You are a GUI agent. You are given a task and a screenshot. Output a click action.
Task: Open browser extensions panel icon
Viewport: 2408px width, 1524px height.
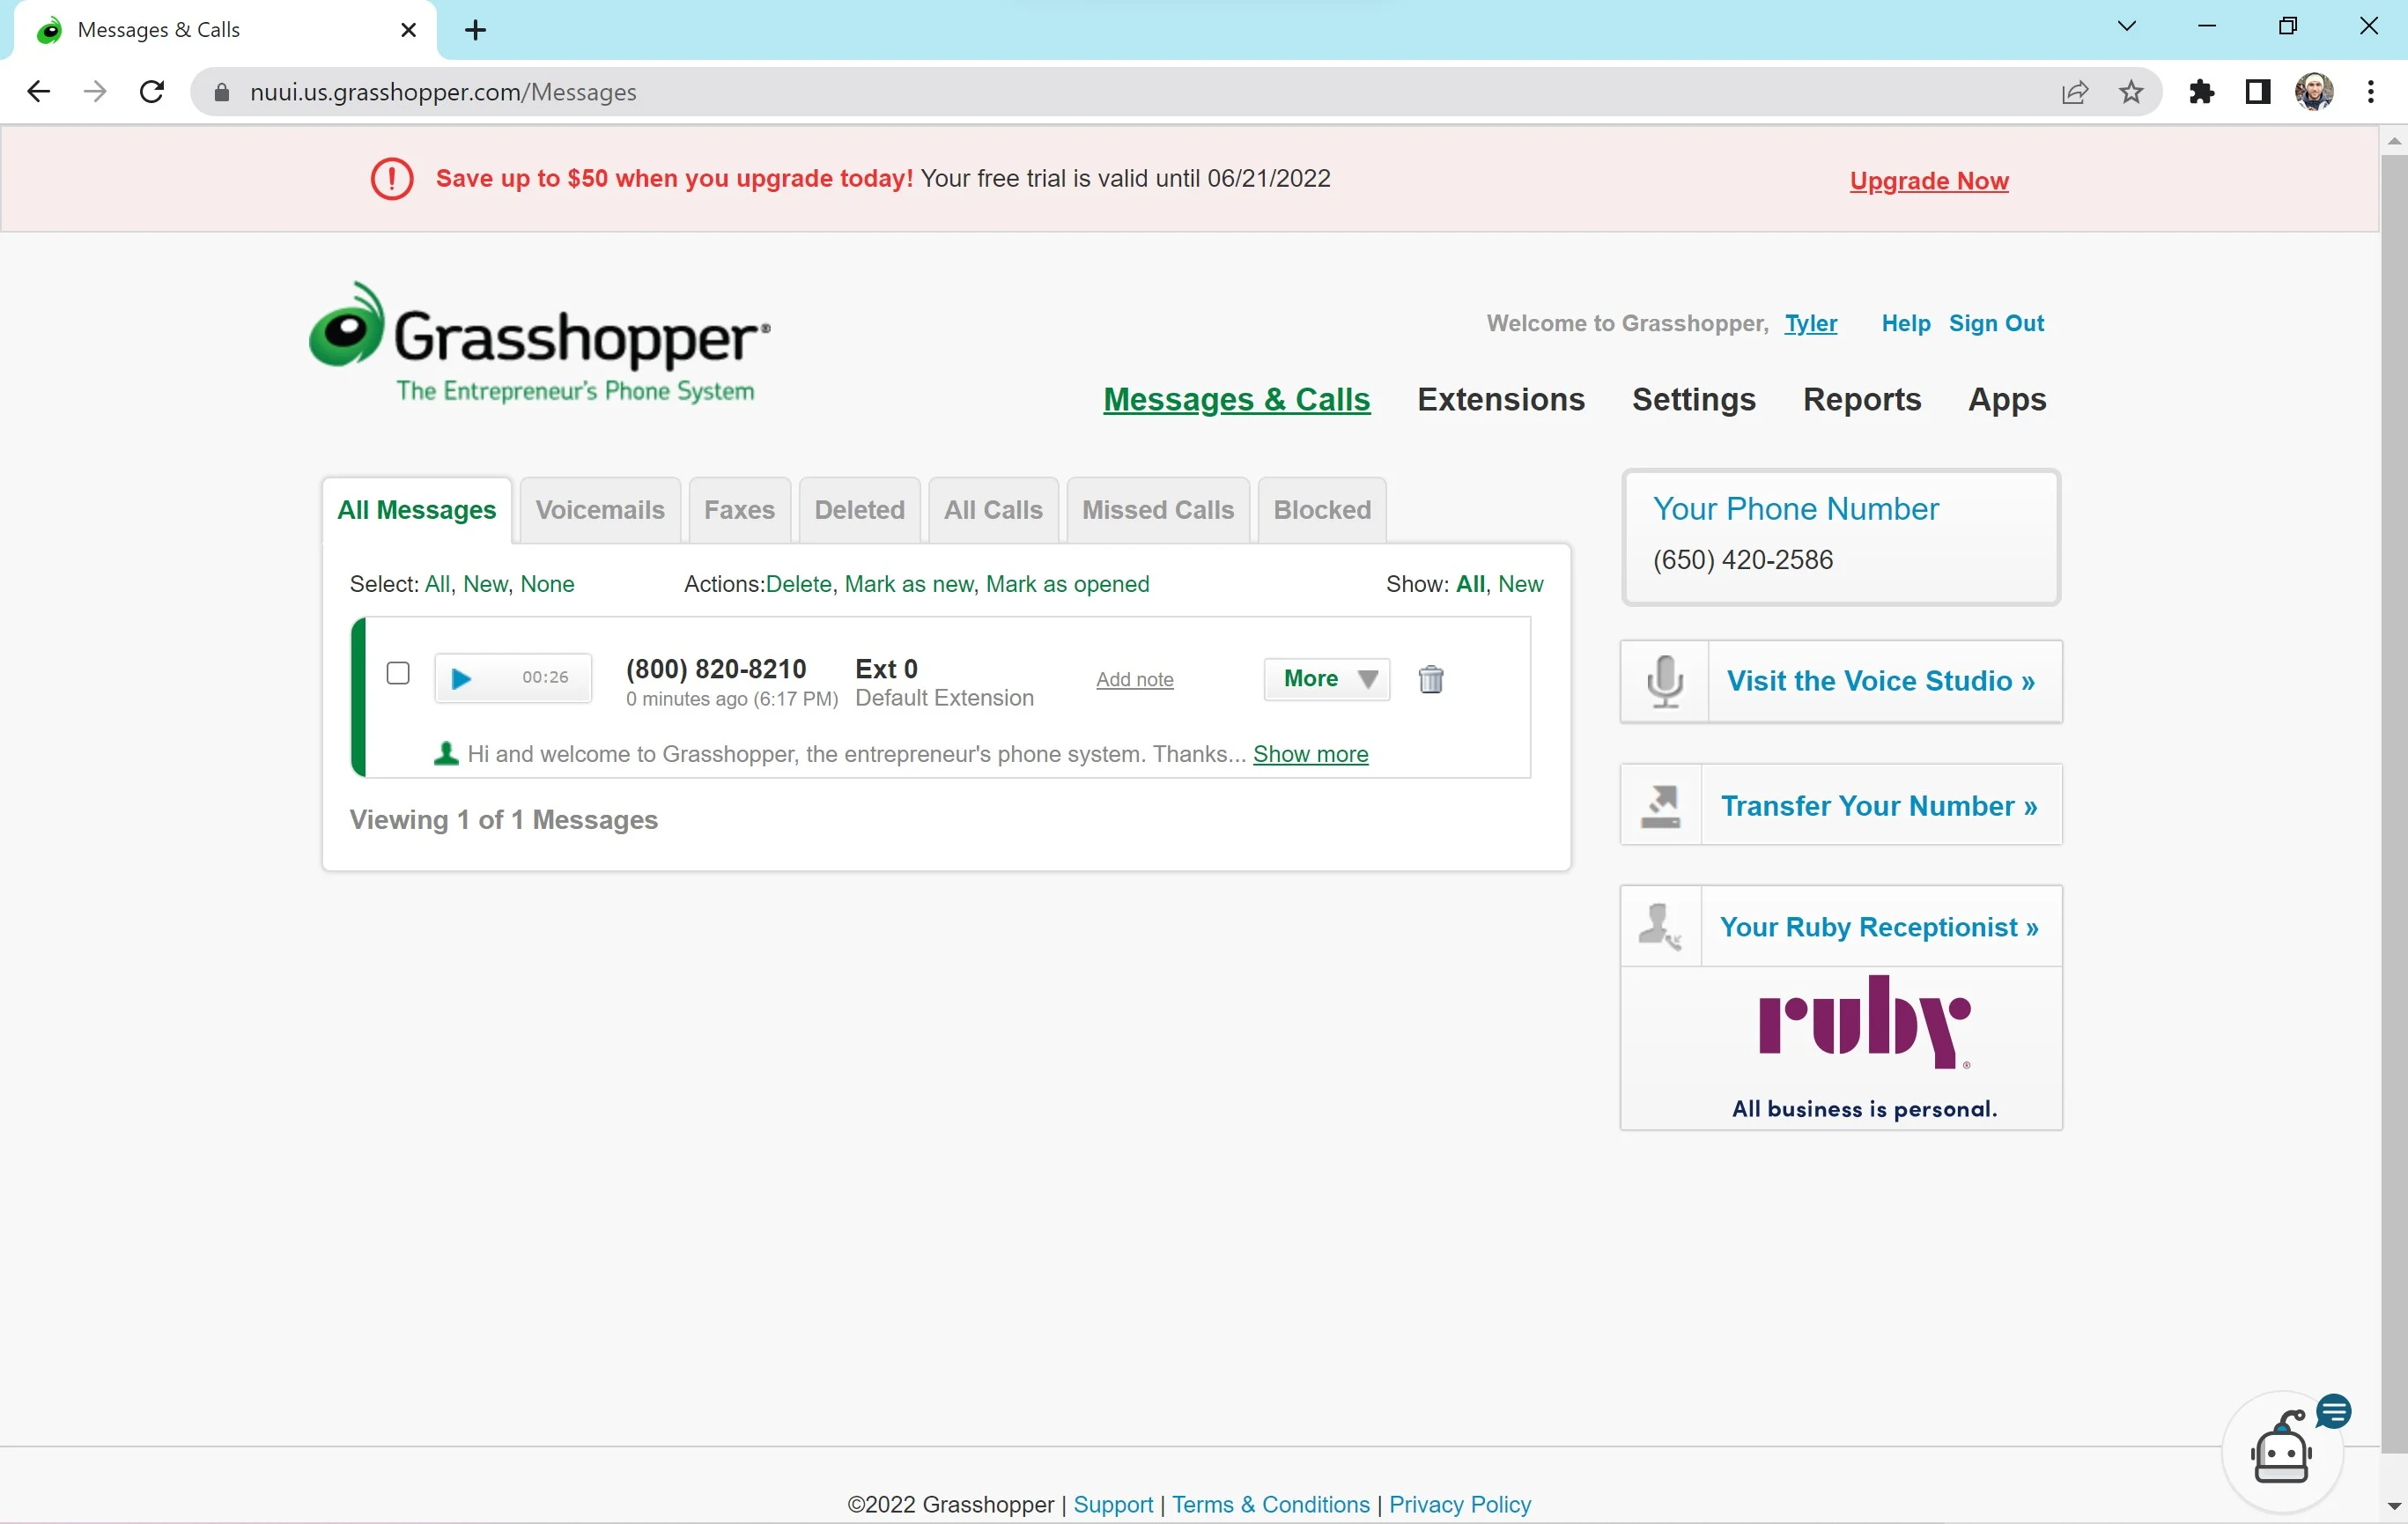click(2203, 92)
